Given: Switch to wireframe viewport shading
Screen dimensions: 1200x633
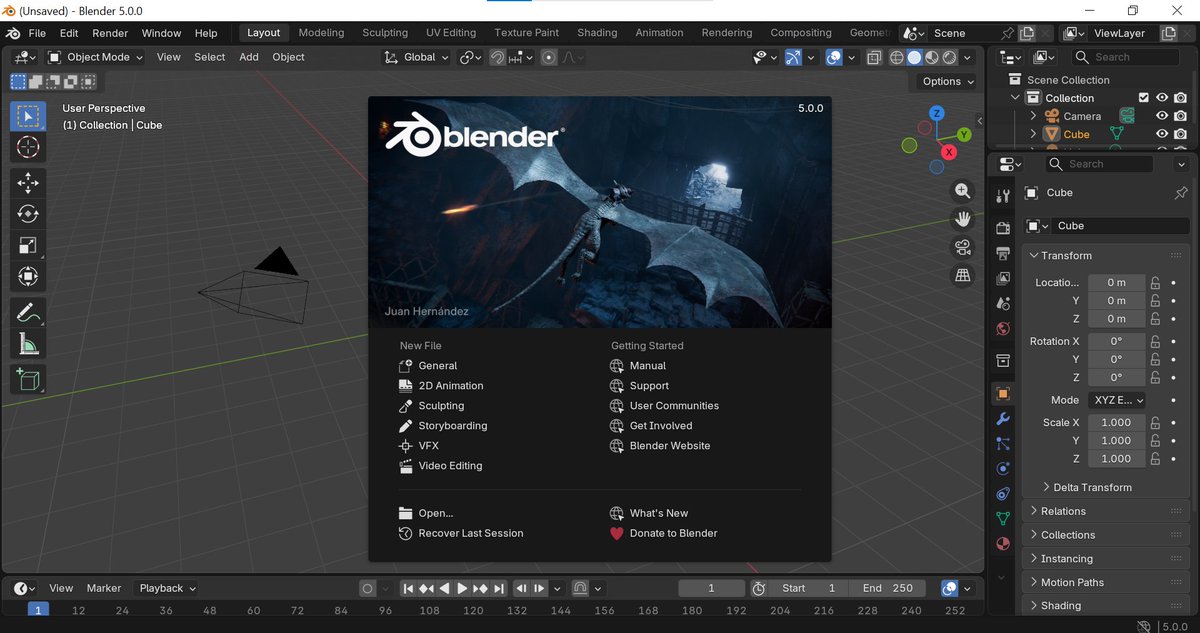Looking at the screenshot, I should (896, 57).
